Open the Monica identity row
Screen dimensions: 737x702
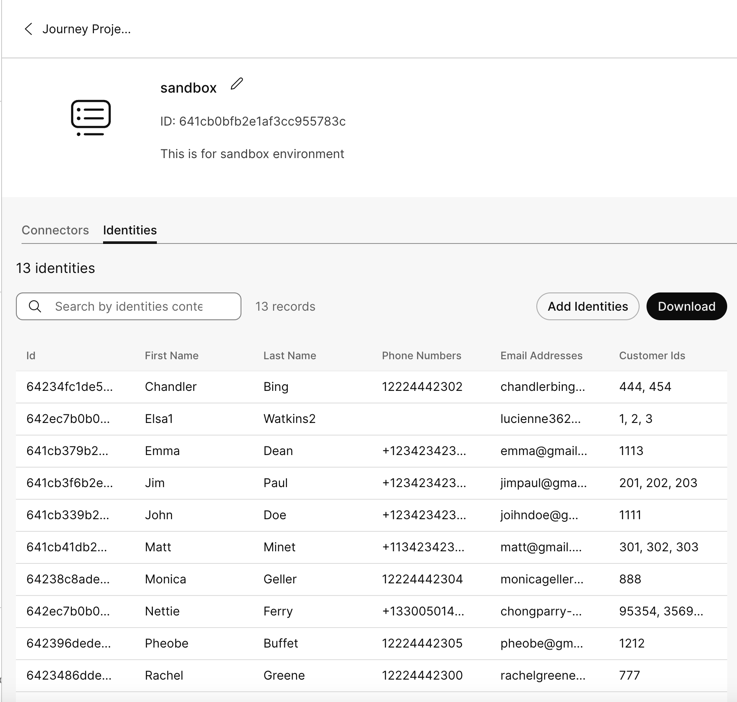tap(371, 579)
